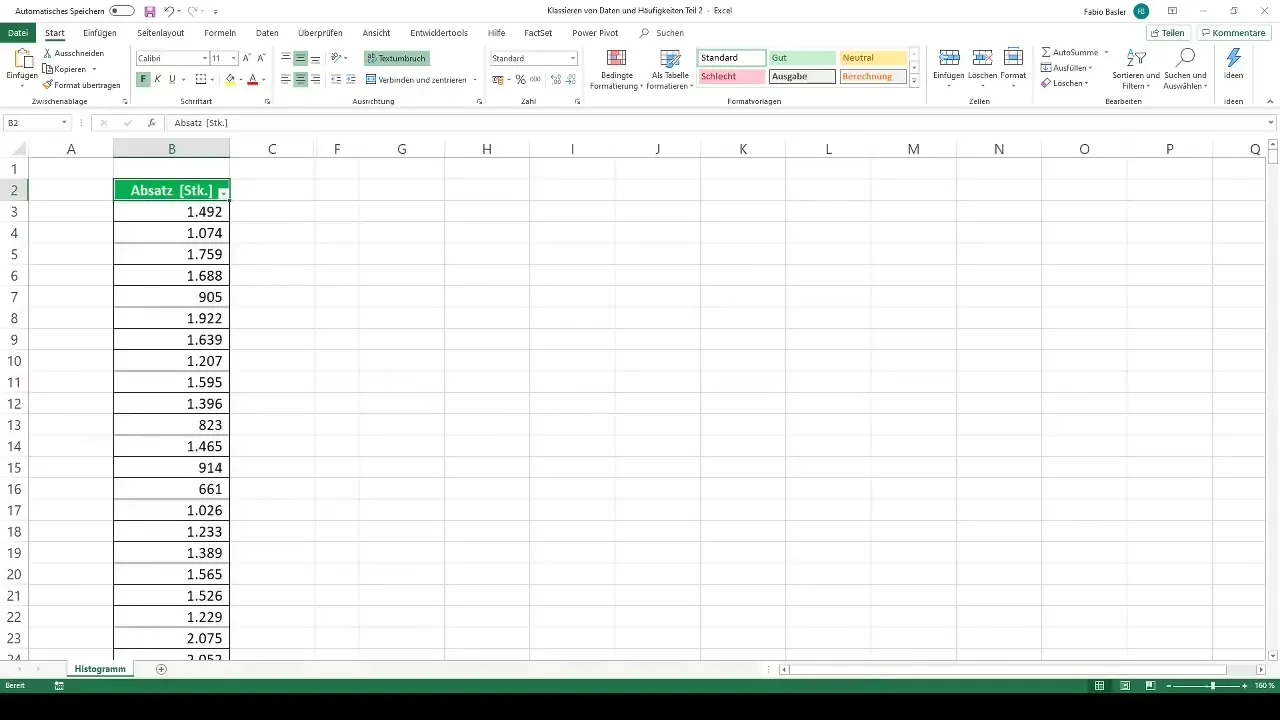Decrease indent icon

(x=335, y=79)
